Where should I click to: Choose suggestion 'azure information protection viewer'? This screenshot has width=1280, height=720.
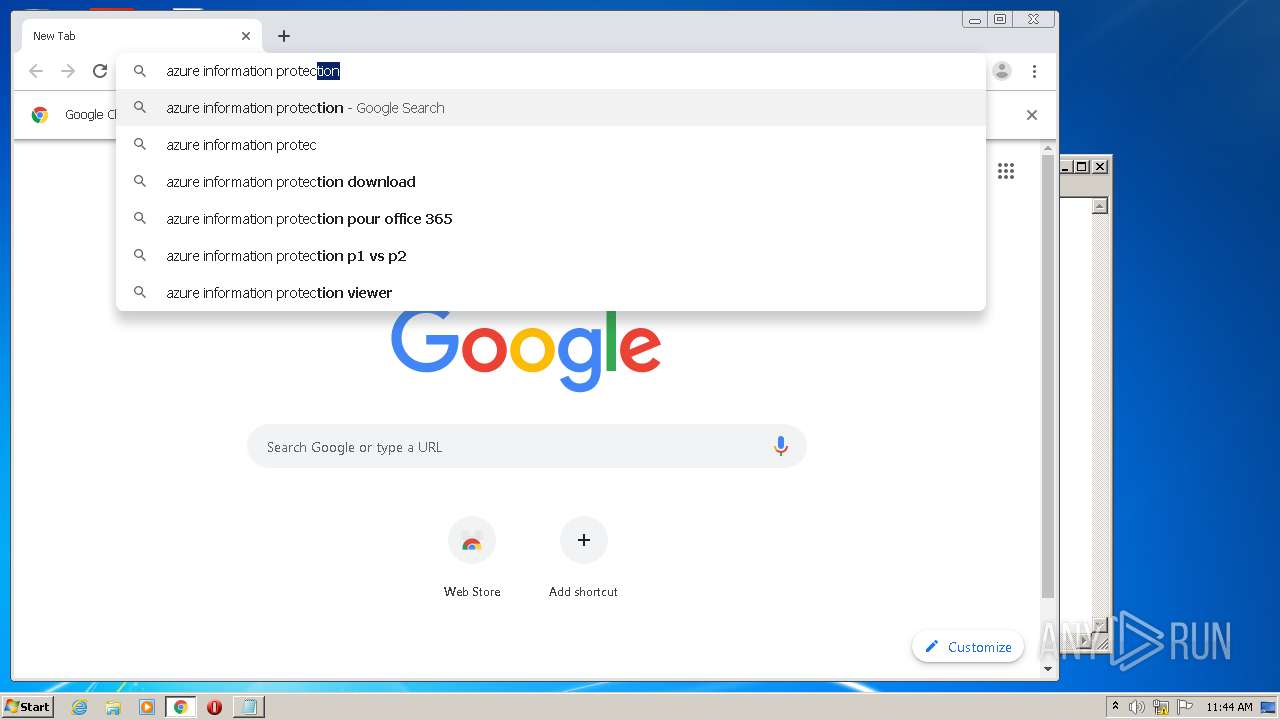[551, 293]
